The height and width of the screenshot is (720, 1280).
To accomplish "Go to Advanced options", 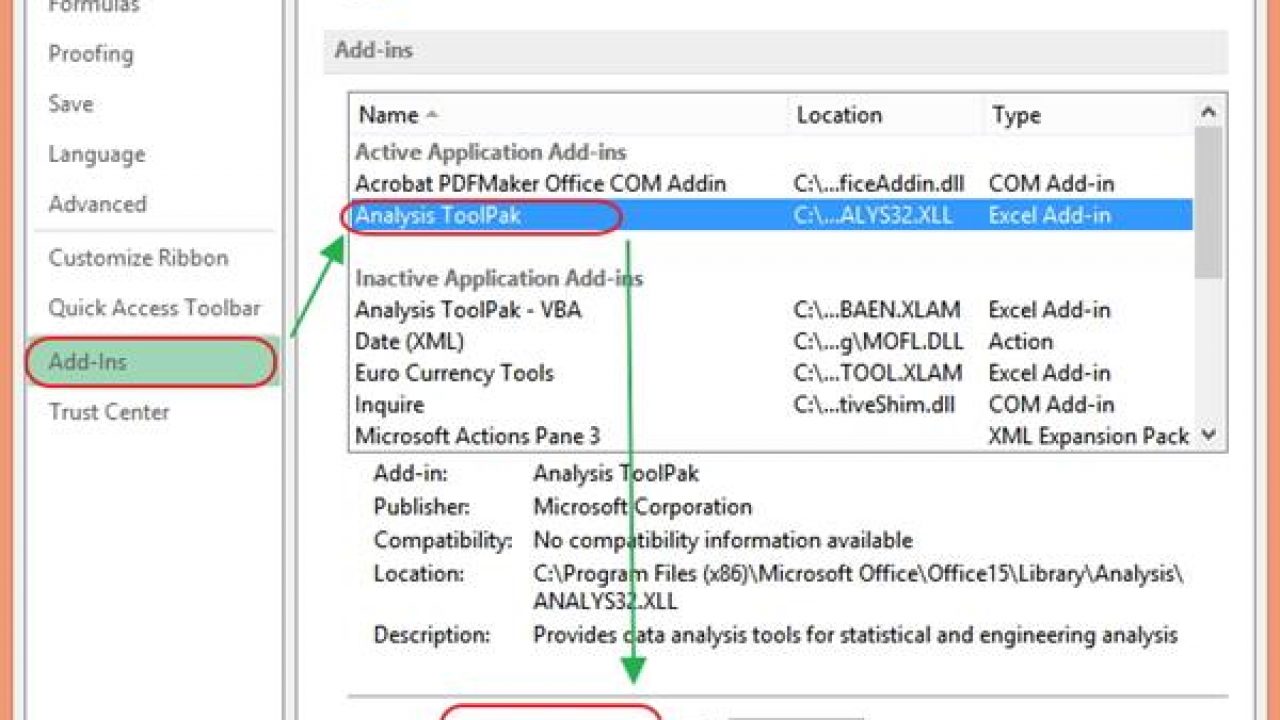I will pyautogui.click(x=98, y=204).
